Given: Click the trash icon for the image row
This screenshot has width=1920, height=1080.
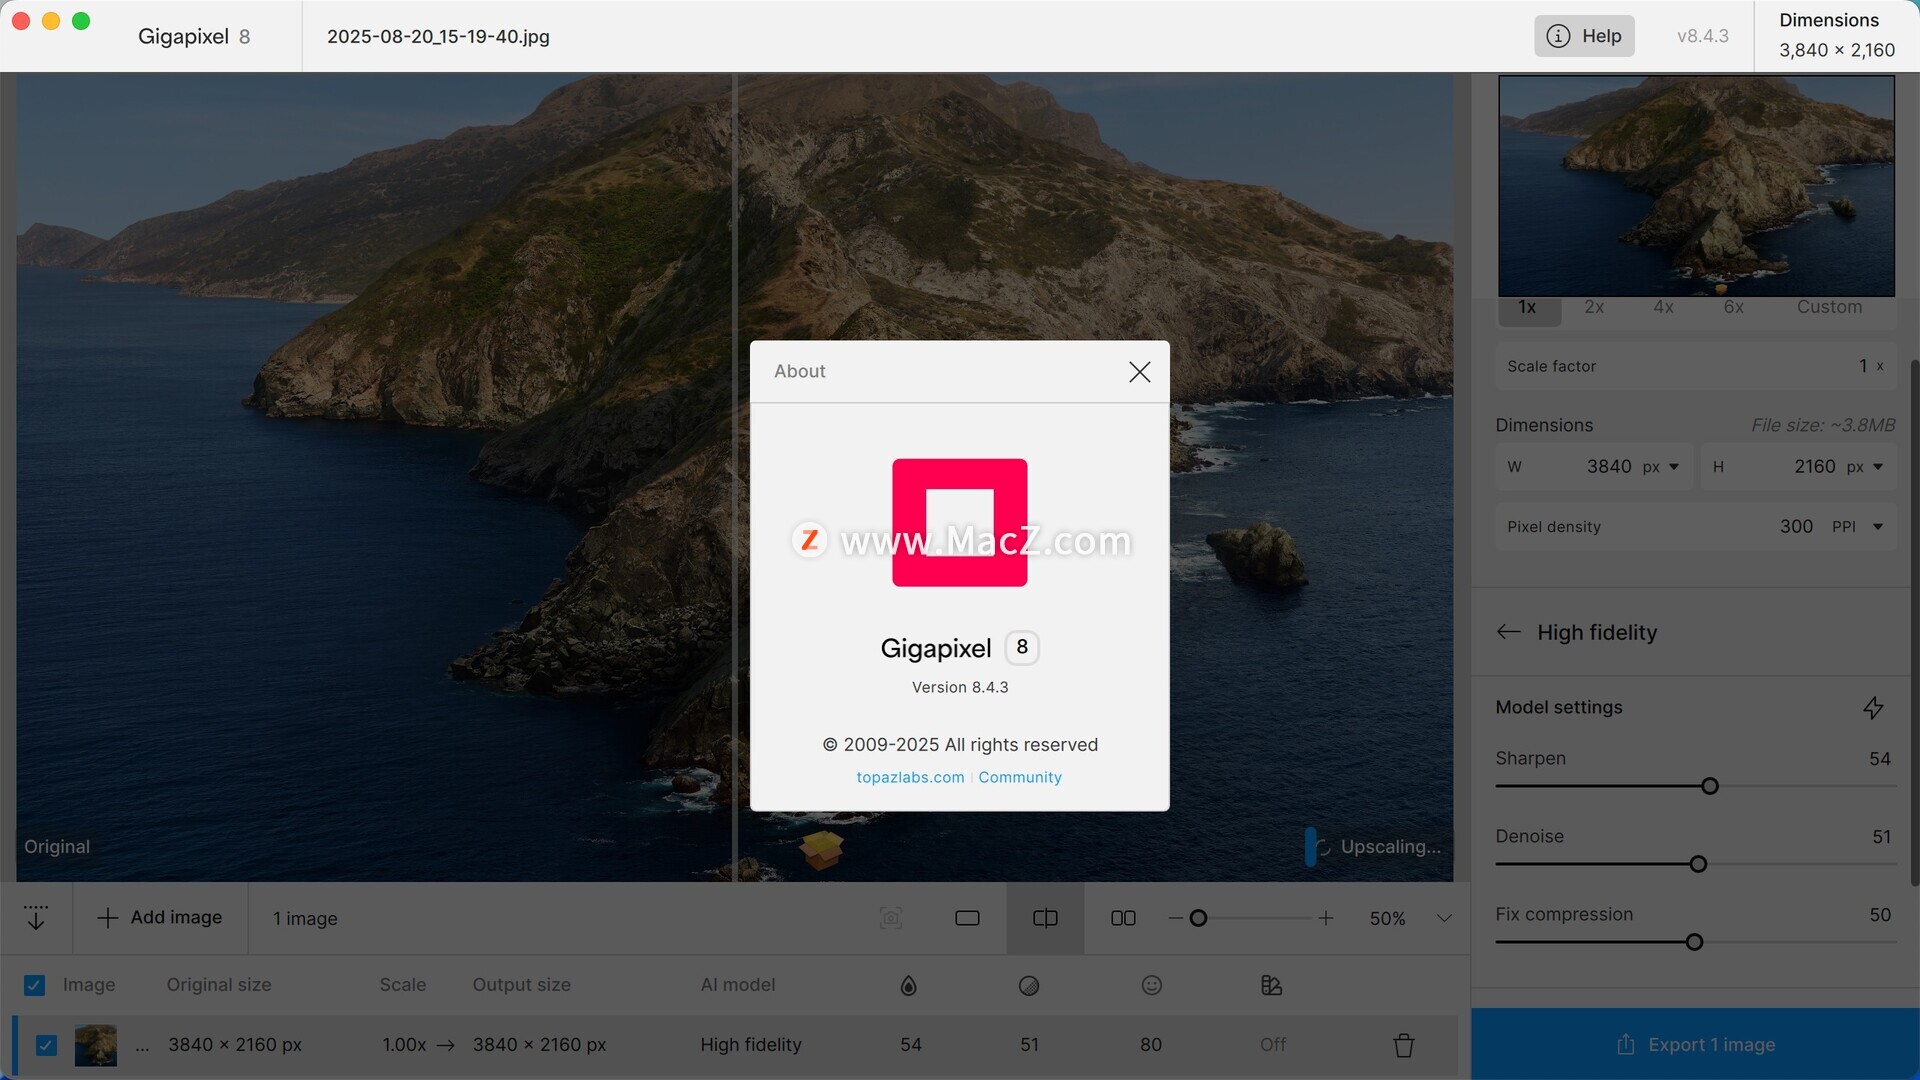Looking at the screenshot, I should pos(1404,1045).
